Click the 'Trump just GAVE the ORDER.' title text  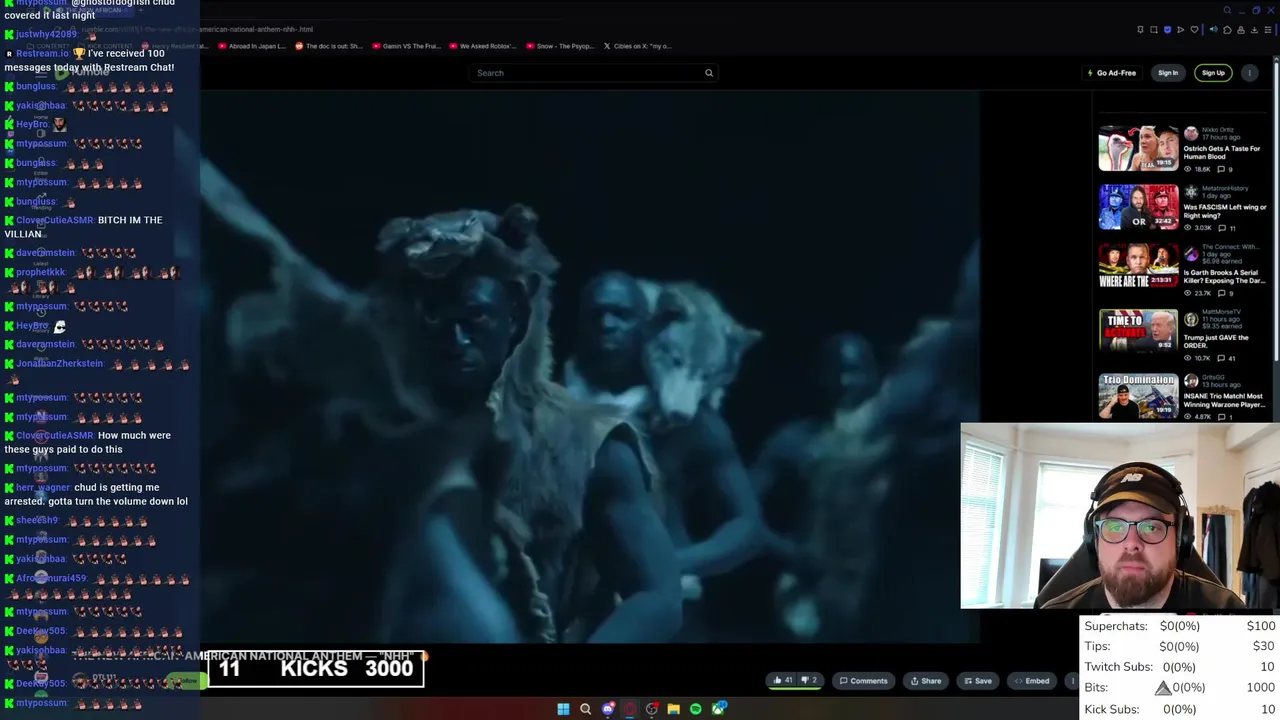click(1215, 341)
